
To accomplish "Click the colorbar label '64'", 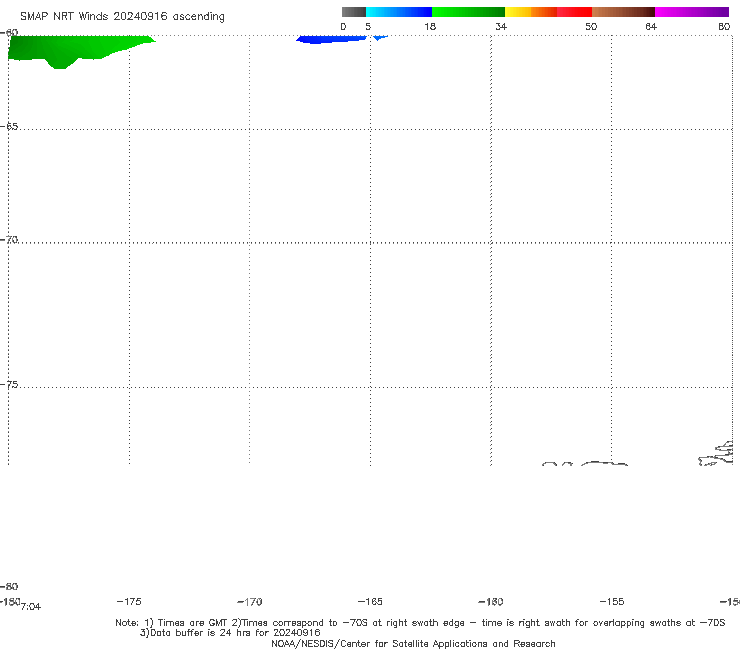I will click(651, 26).
